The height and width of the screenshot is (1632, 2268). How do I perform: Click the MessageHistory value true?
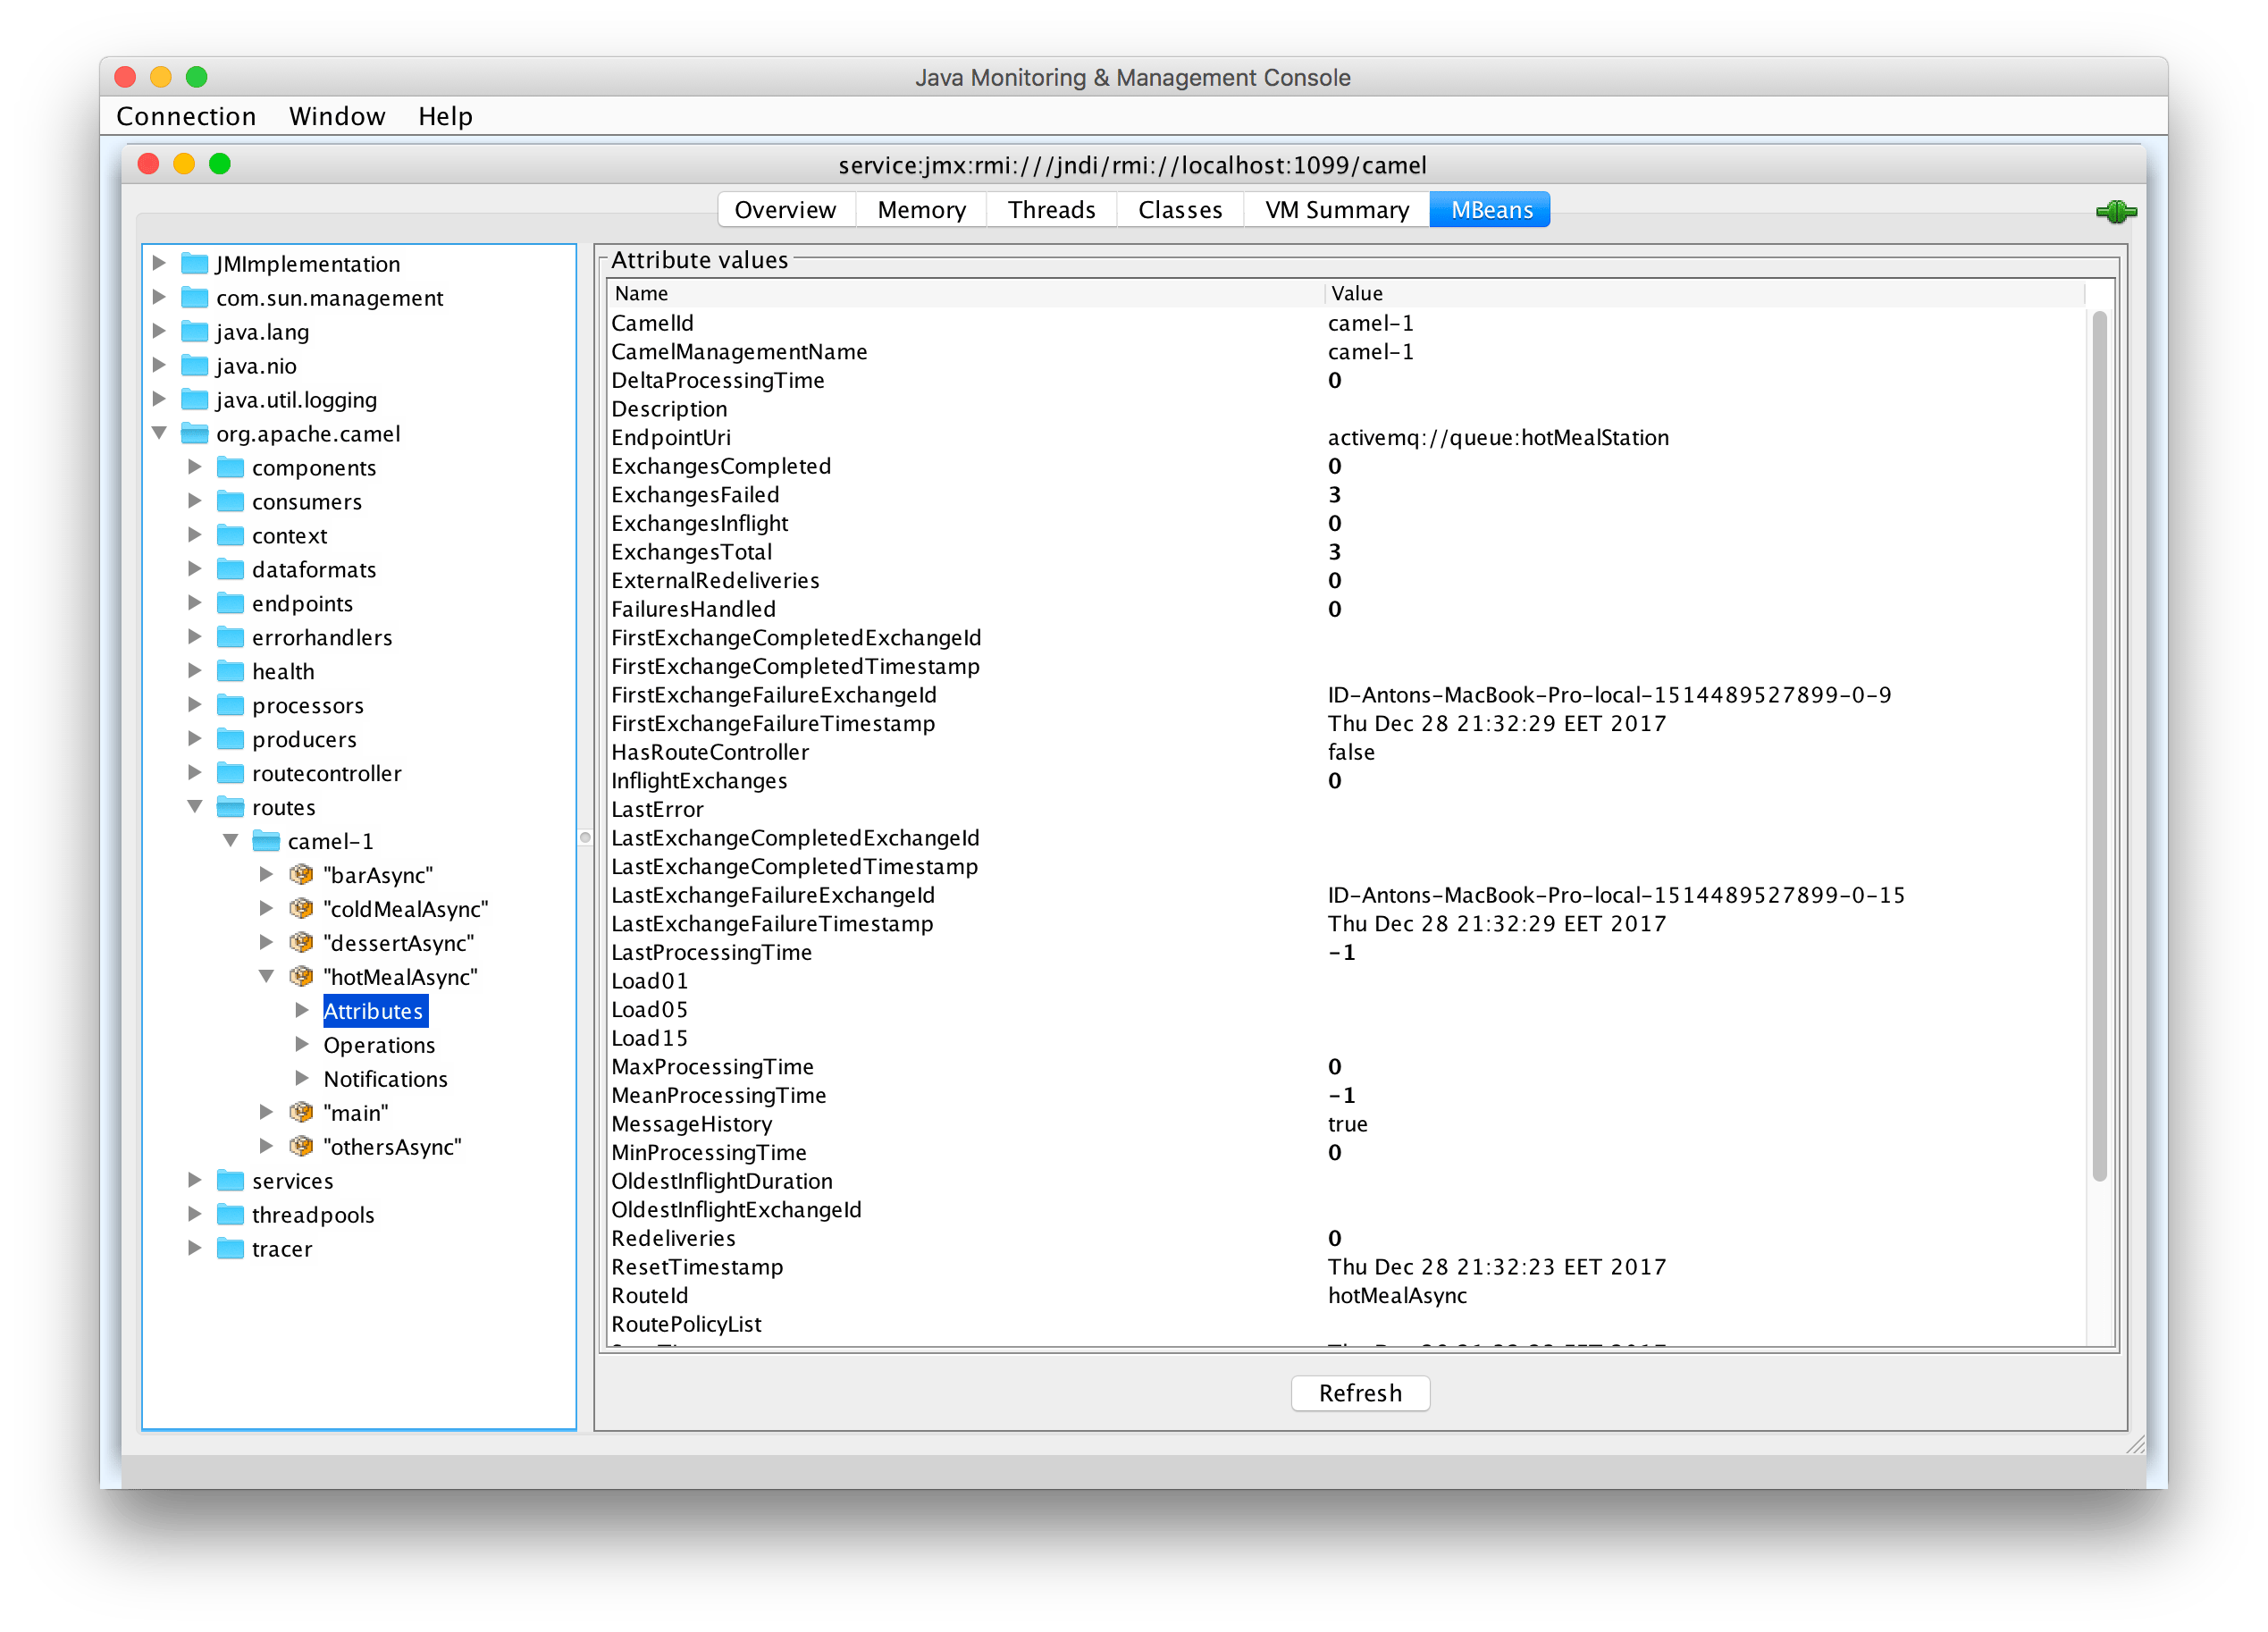pos(1347,1124)
